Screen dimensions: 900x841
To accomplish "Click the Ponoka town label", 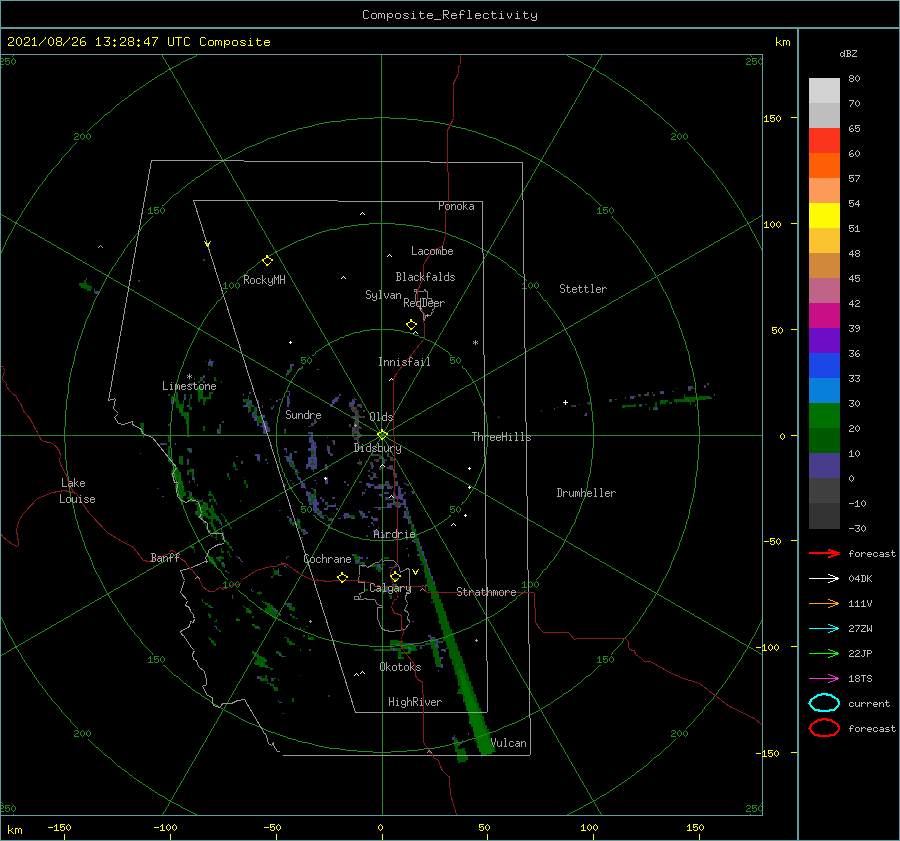I will [x=456, y=206].
